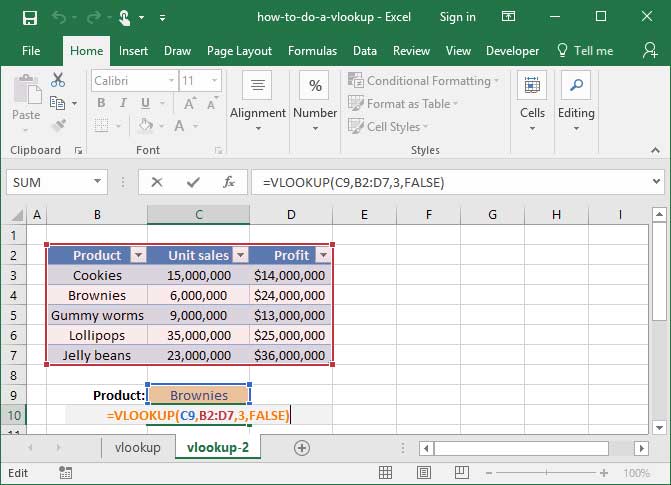Click the Font Color A button
The width and height of the screenshot is (671, 485).
pyautogui.click(x=179, y=126)
